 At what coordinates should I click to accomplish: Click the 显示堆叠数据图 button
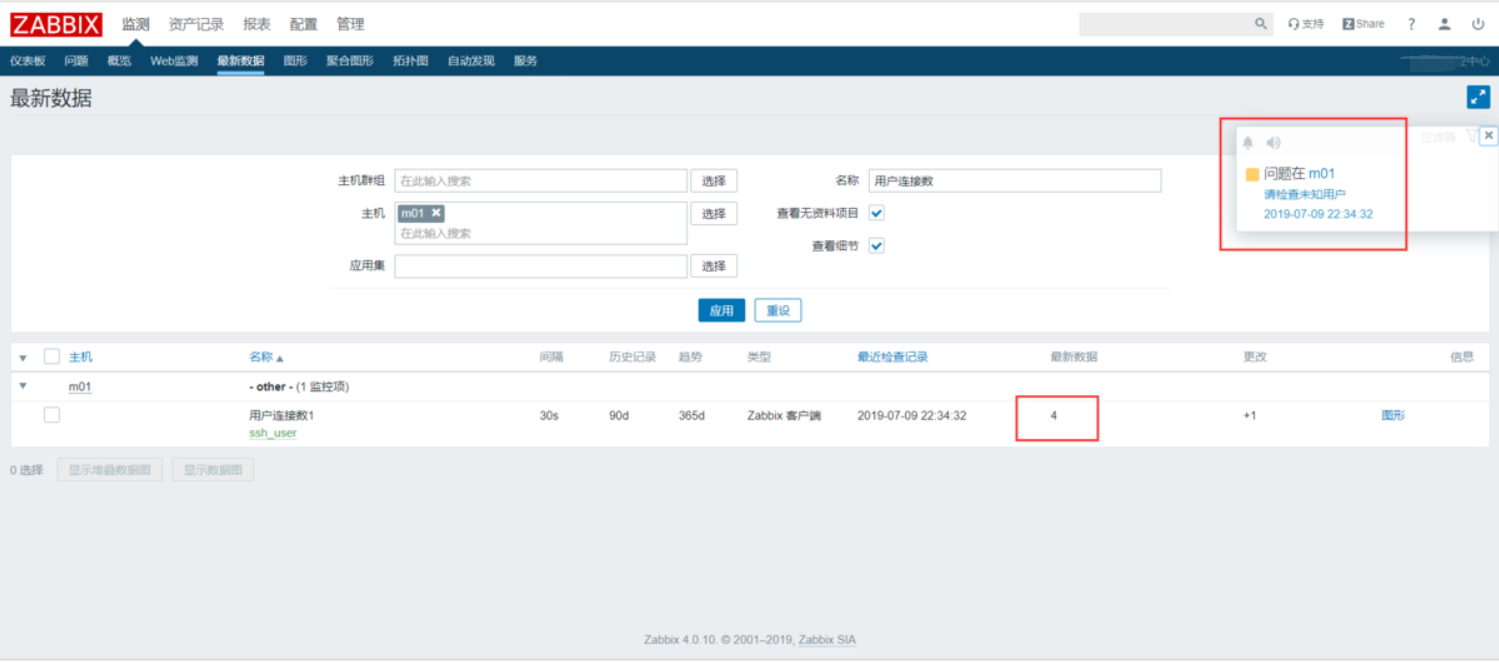click(x=110, y=470)
